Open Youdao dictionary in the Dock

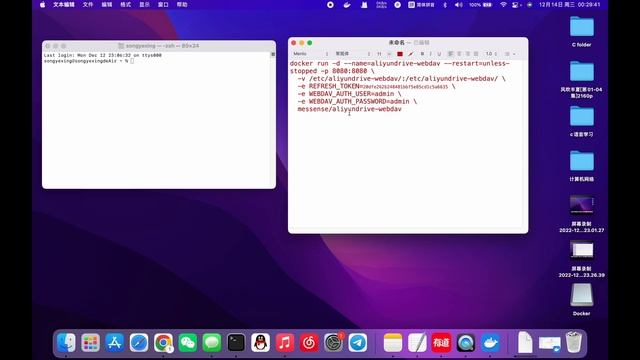pyautogui.click(x=441, y=342)
